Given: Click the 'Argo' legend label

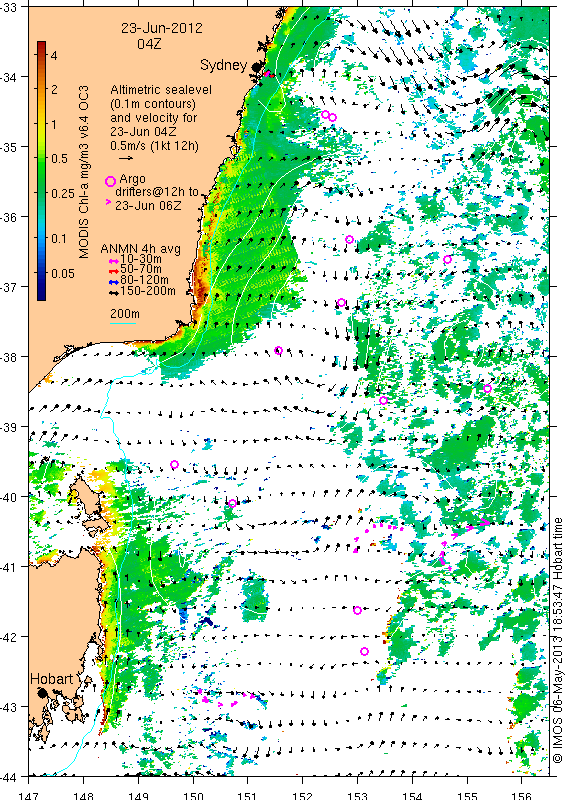Looking at the screenshot, I should point(132,180).
